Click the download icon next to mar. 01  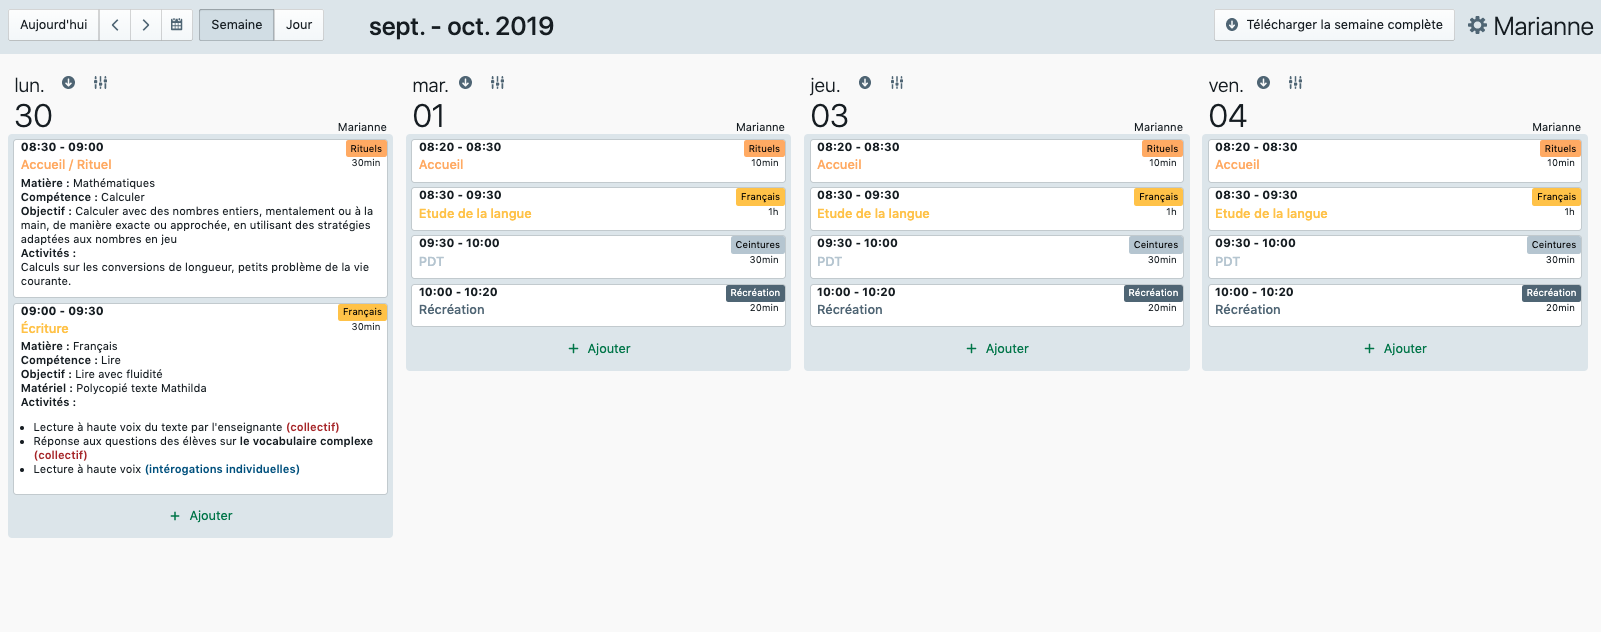point(465,83)
